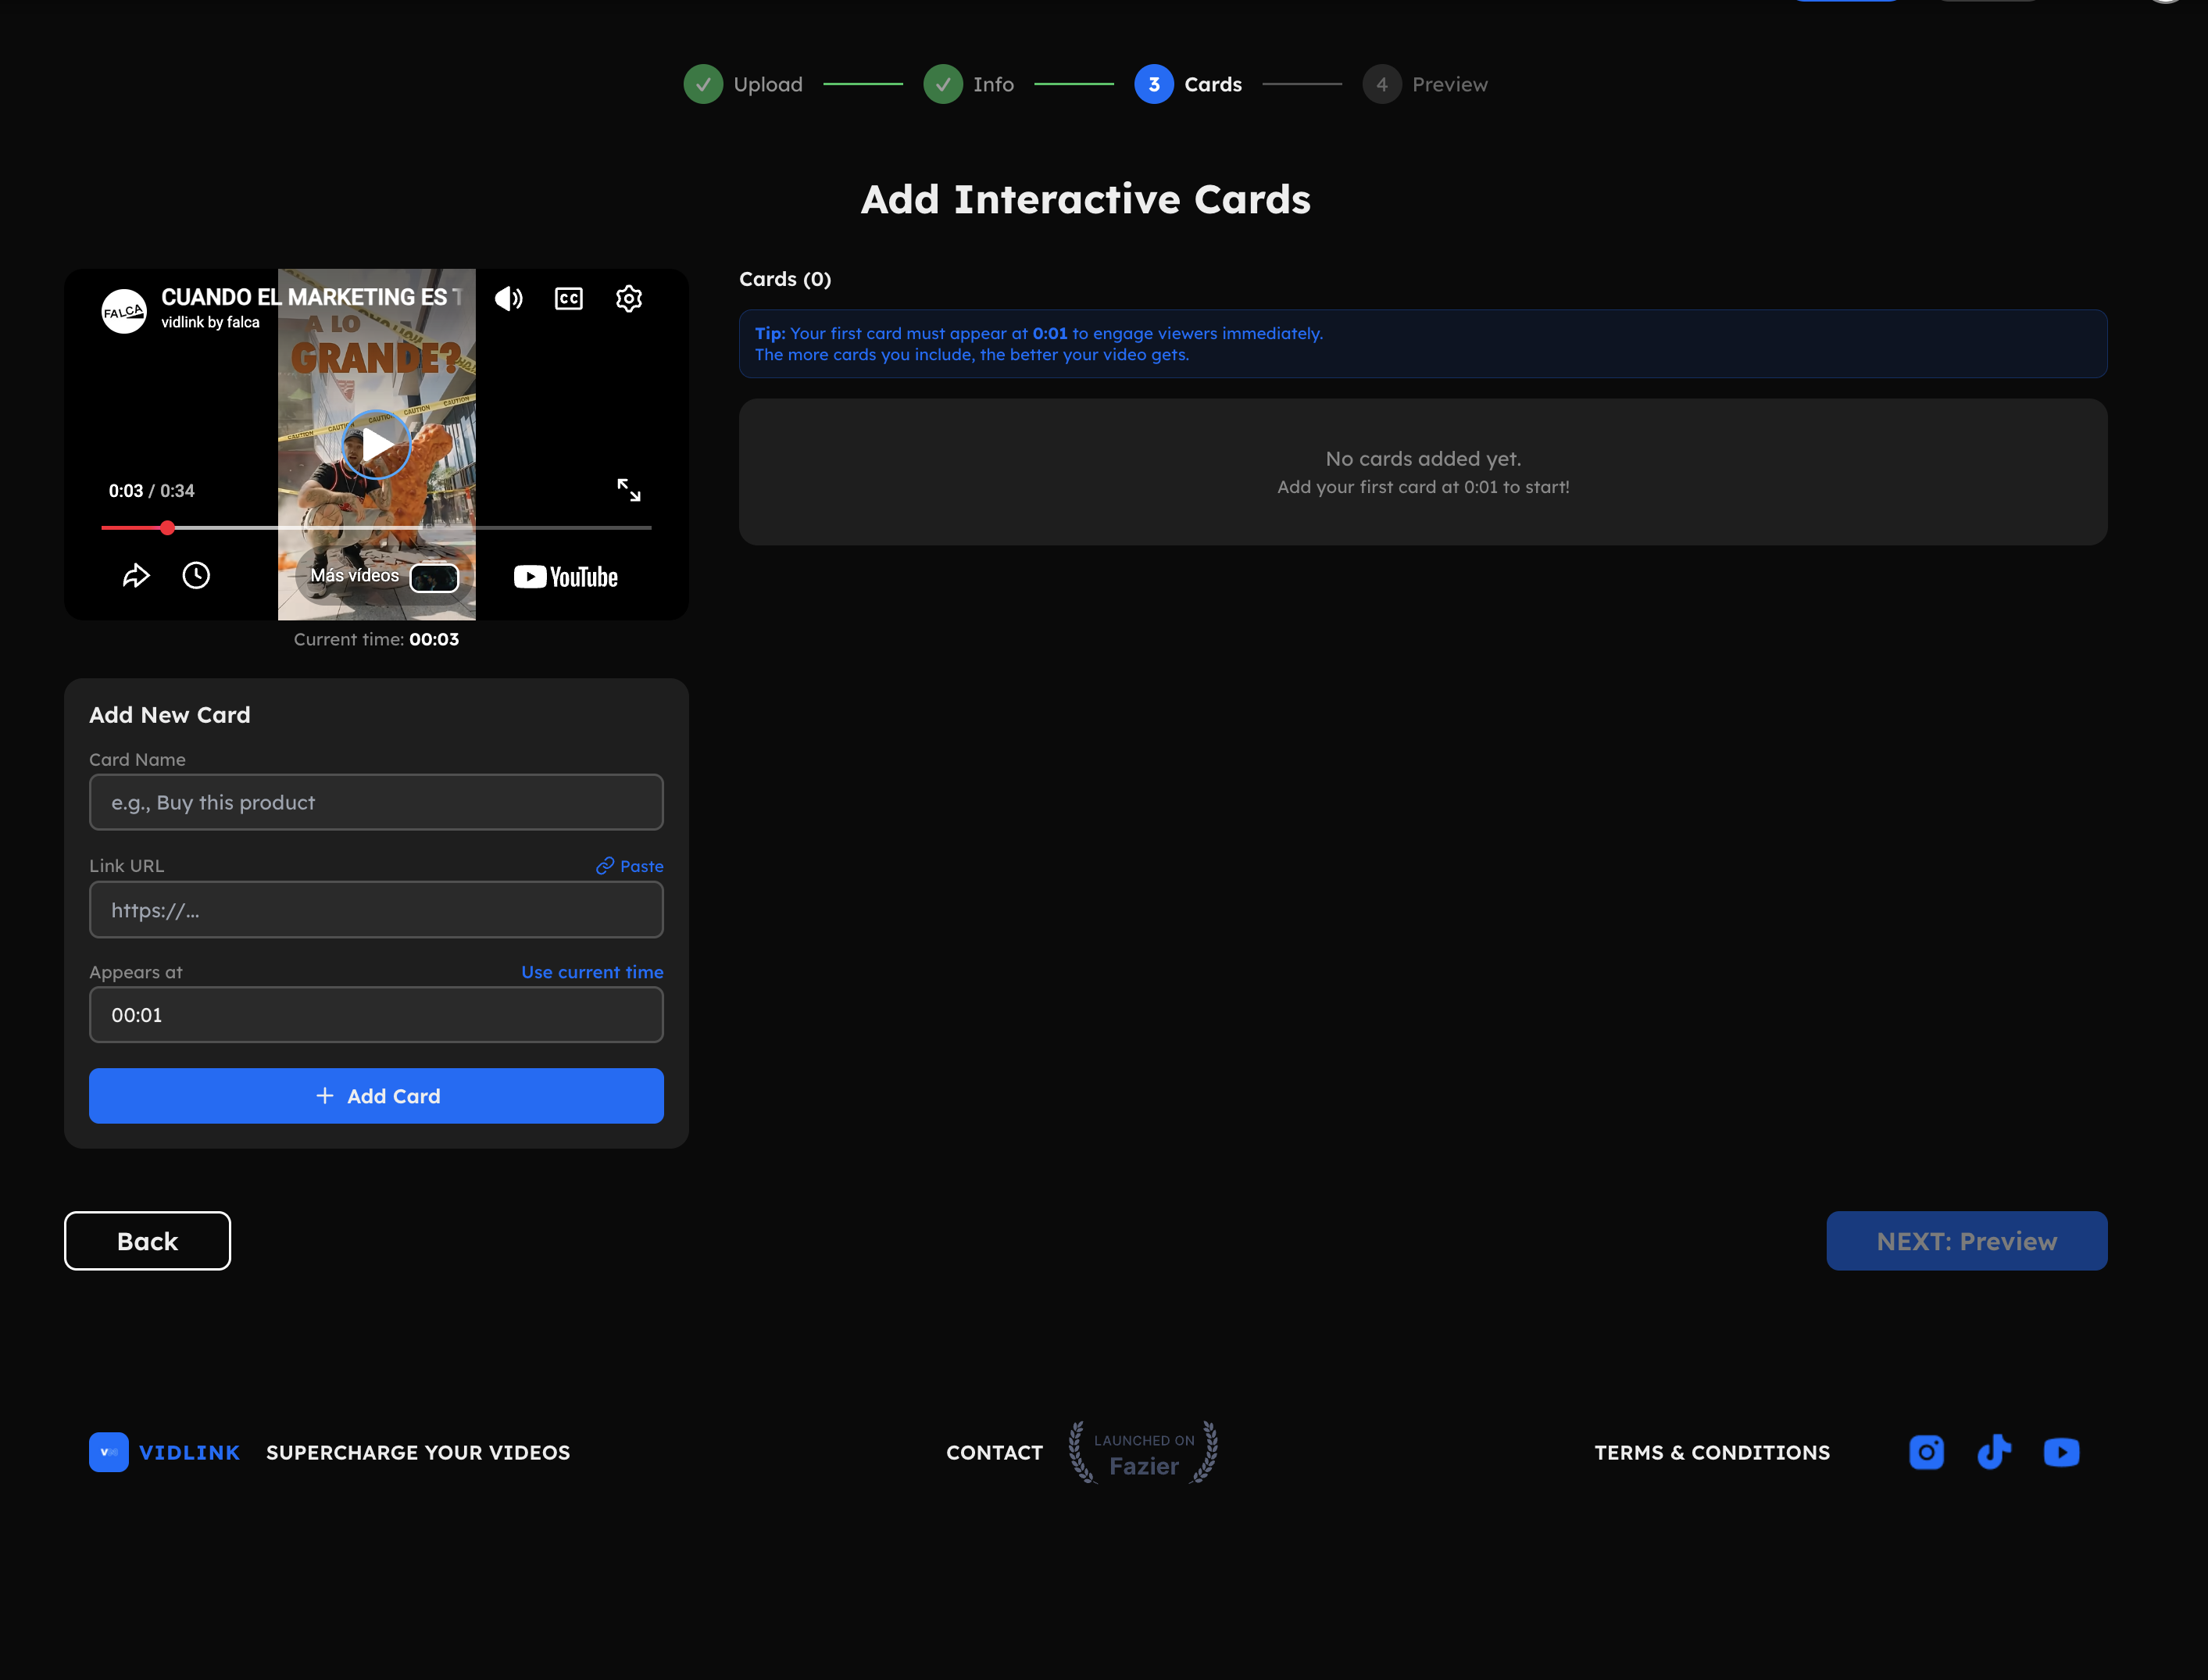Save video to Watch Later
The image size is (2208, 1680).
click(x=196, y=575)
